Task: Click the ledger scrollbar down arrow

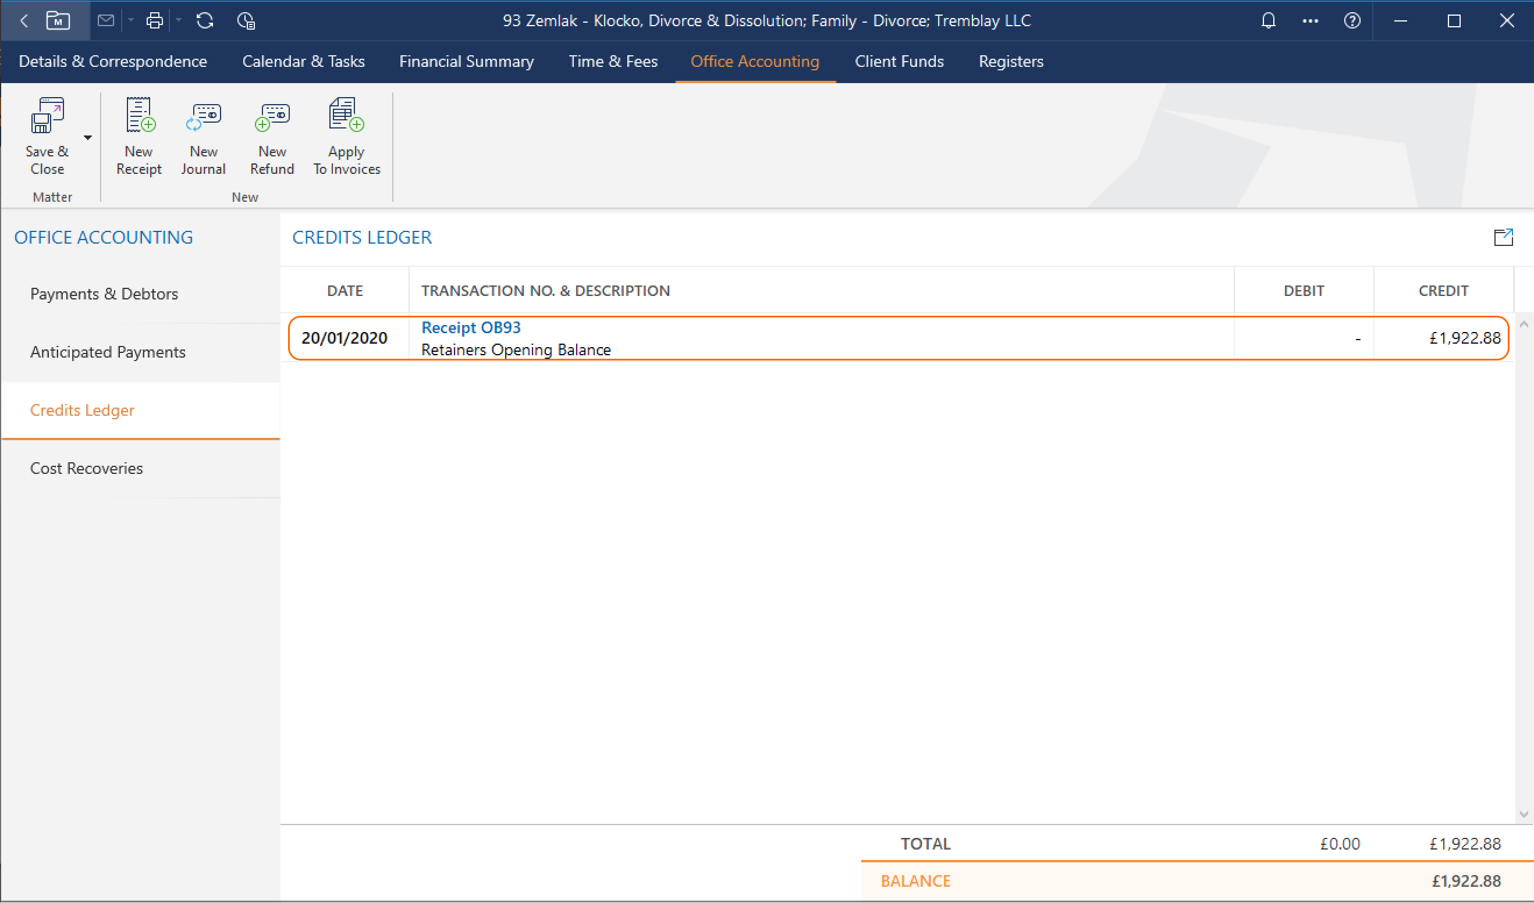Action: point(1523,814)
